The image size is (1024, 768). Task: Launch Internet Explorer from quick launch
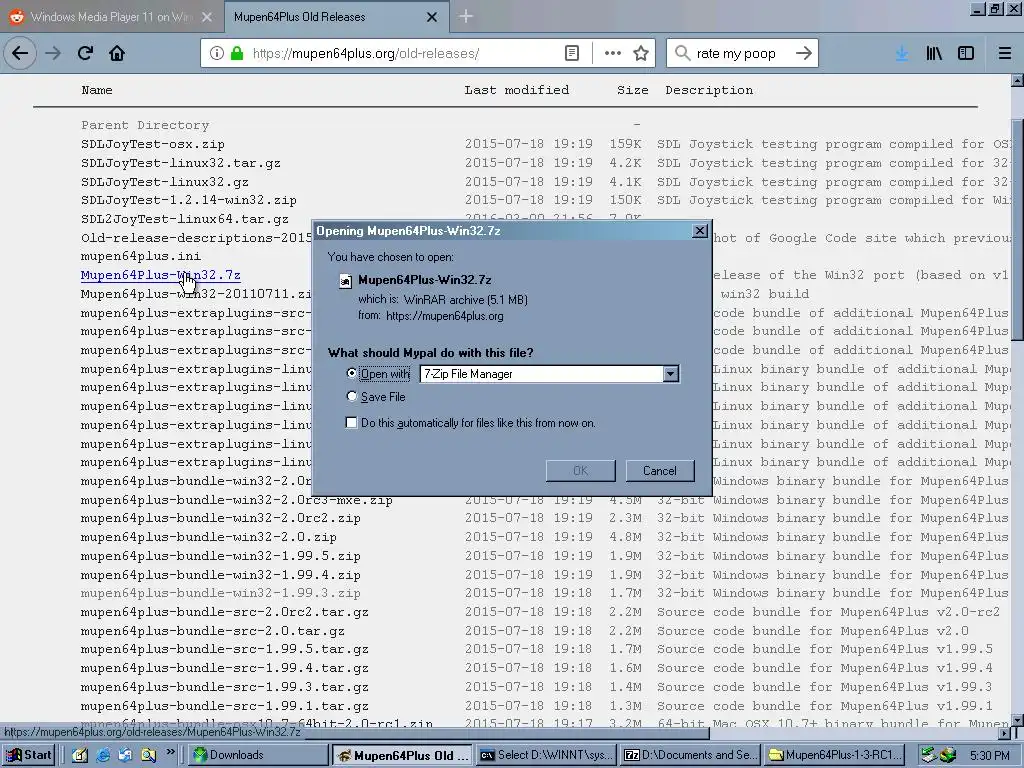pyautogui.click(x=103, y=755)
